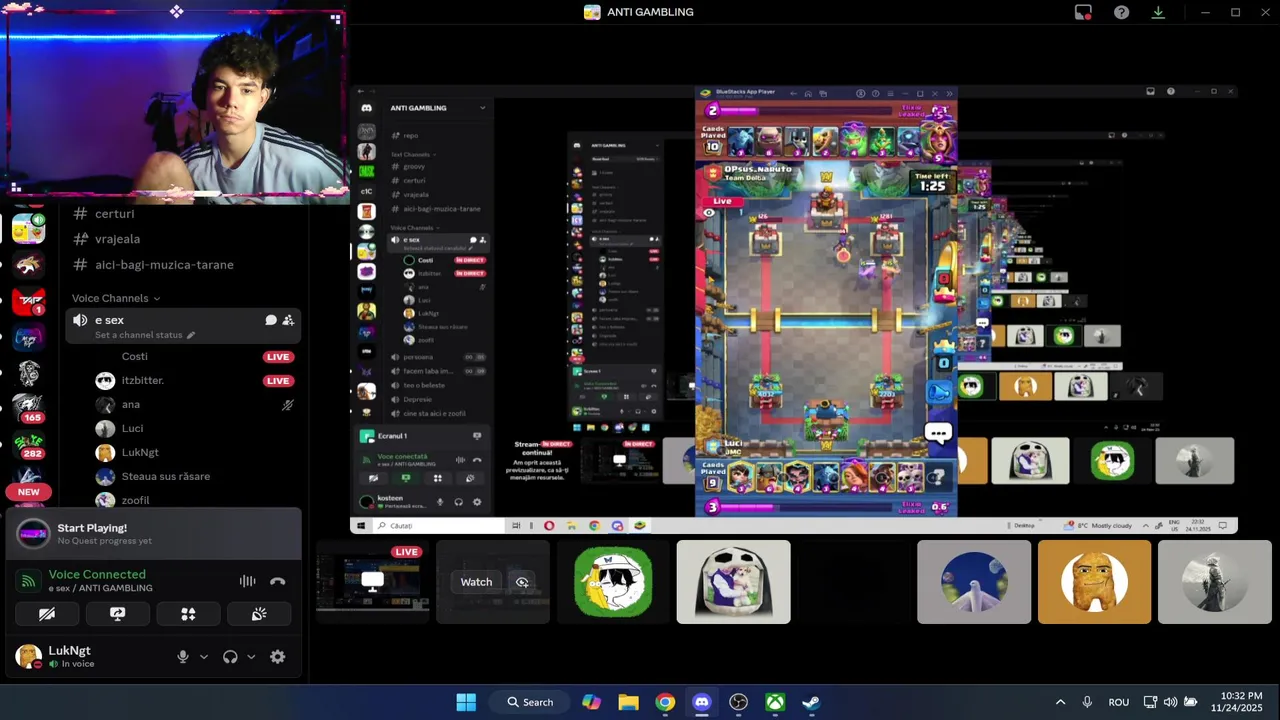Open File Explorer in the taskbar

(x=628, y=702)
